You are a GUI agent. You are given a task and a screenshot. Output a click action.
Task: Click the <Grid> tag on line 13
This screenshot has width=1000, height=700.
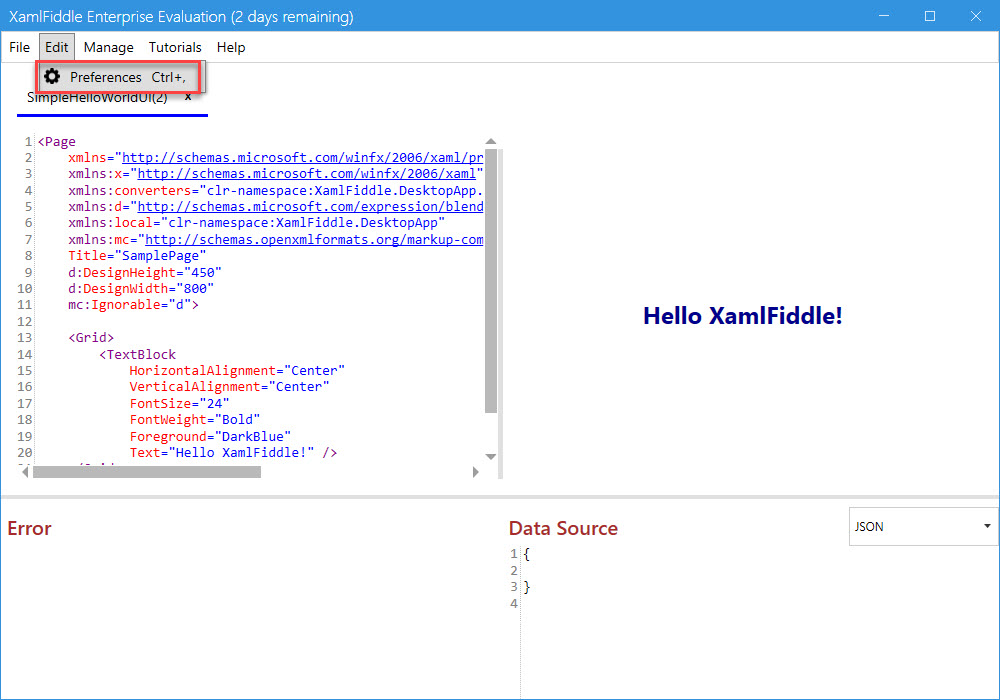pyautogui.click(x=91, y=337)
